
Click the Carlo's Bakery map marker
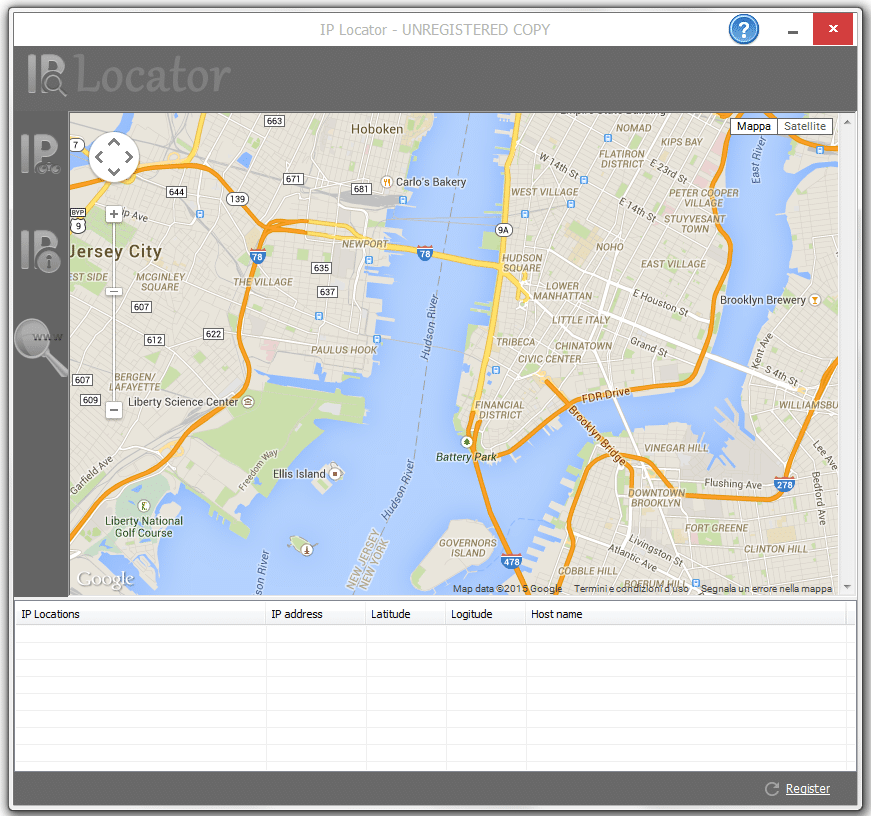[x=387, y=182]
